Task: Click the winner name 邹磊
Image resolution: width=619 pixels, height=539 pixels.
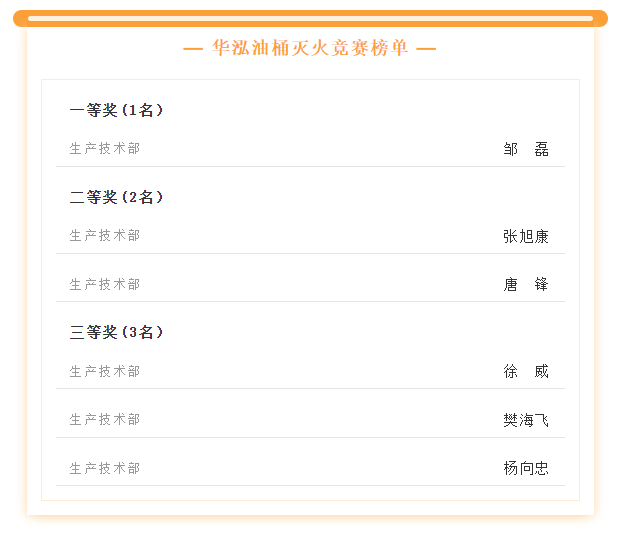Action: (x=526, y=149)
